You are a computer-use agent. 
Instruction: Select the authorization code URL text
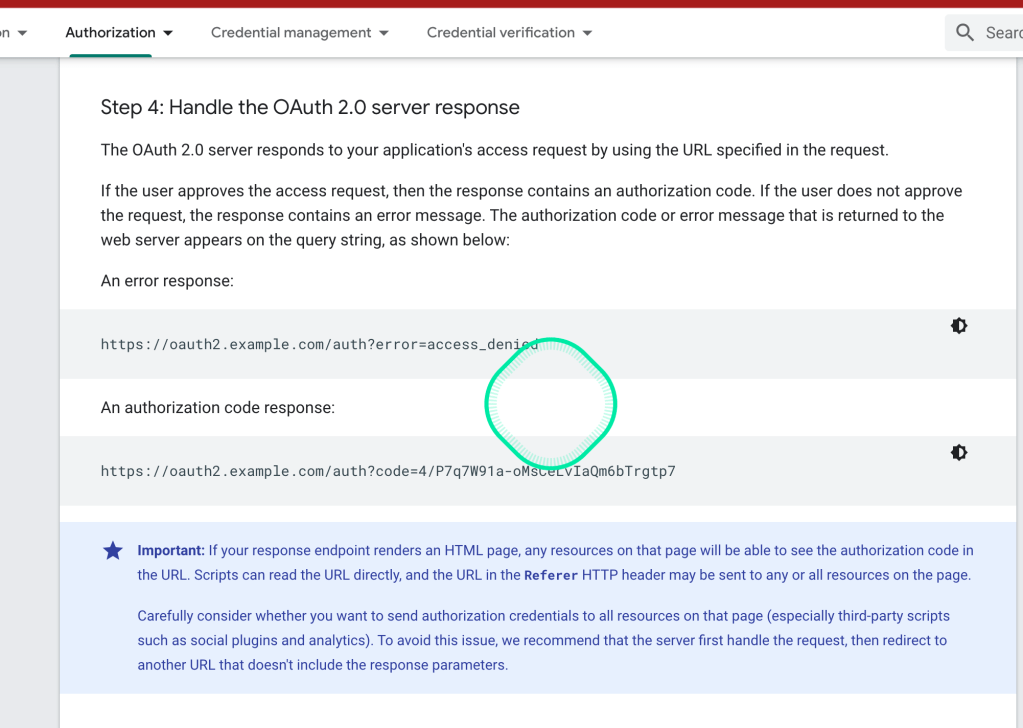click(x=388, y=471)
